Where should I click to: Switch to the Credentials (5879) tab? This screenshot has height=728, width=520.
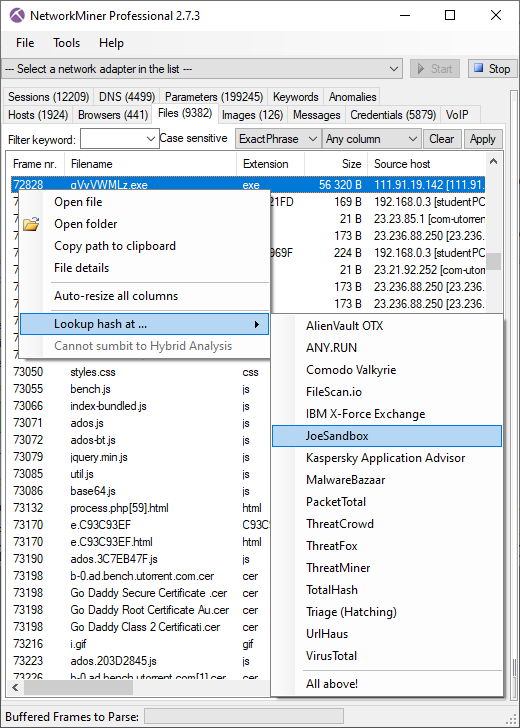pos(393,115)
